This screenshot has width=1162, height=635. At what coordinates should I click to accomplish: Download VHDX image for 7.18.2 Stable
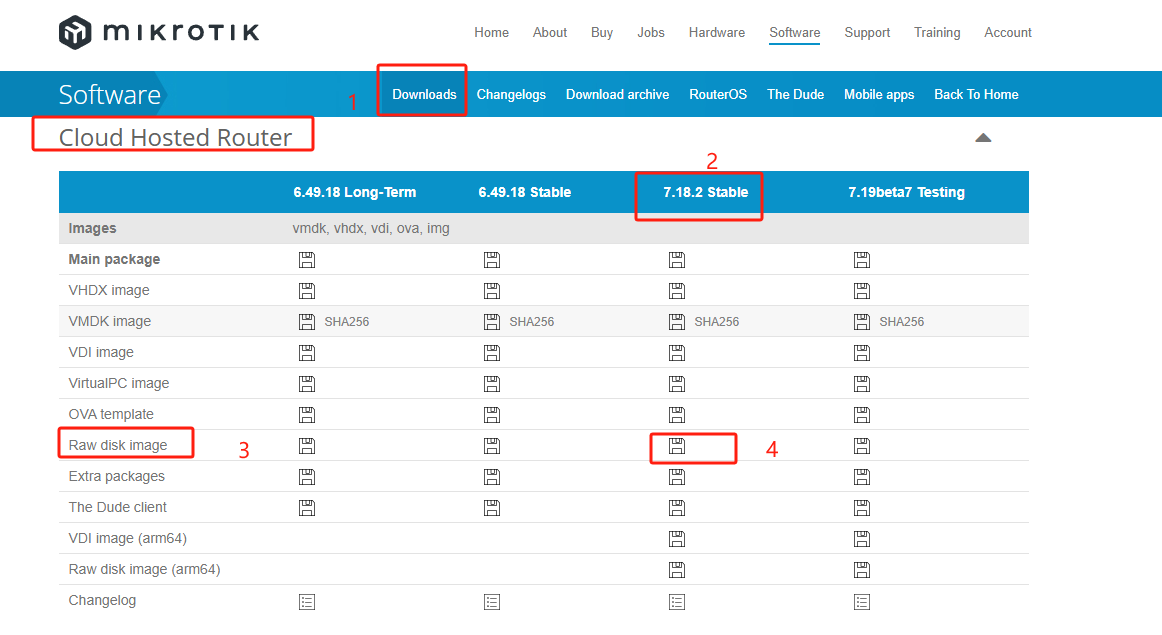click(677, 291)
